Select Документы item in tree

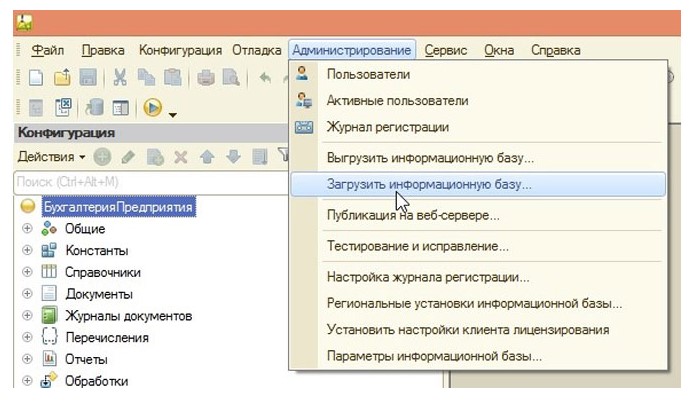click(99, 294)
